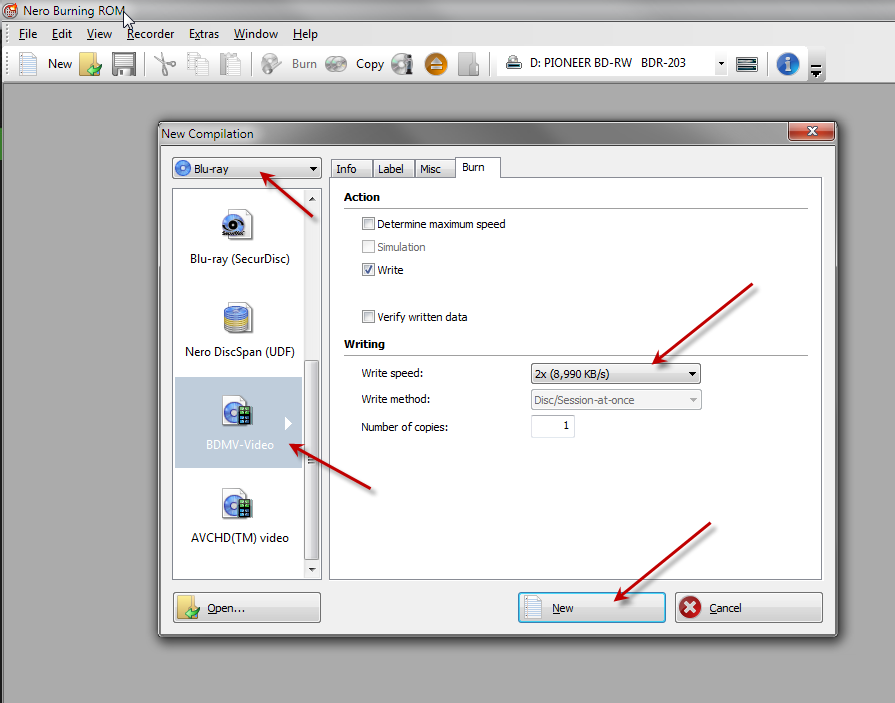Click the New toolbar label

[x=60, y=64]
